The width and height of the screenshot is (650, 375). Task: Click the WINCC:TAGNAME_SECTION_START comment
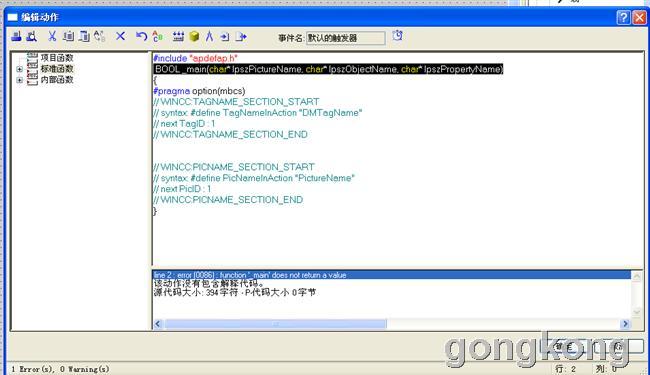point(236,102)
